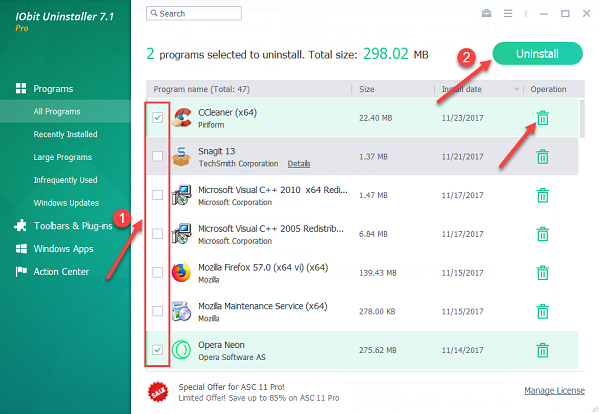
Task: Check the Snagit 13 checkbox
Action: click(158, 156)
